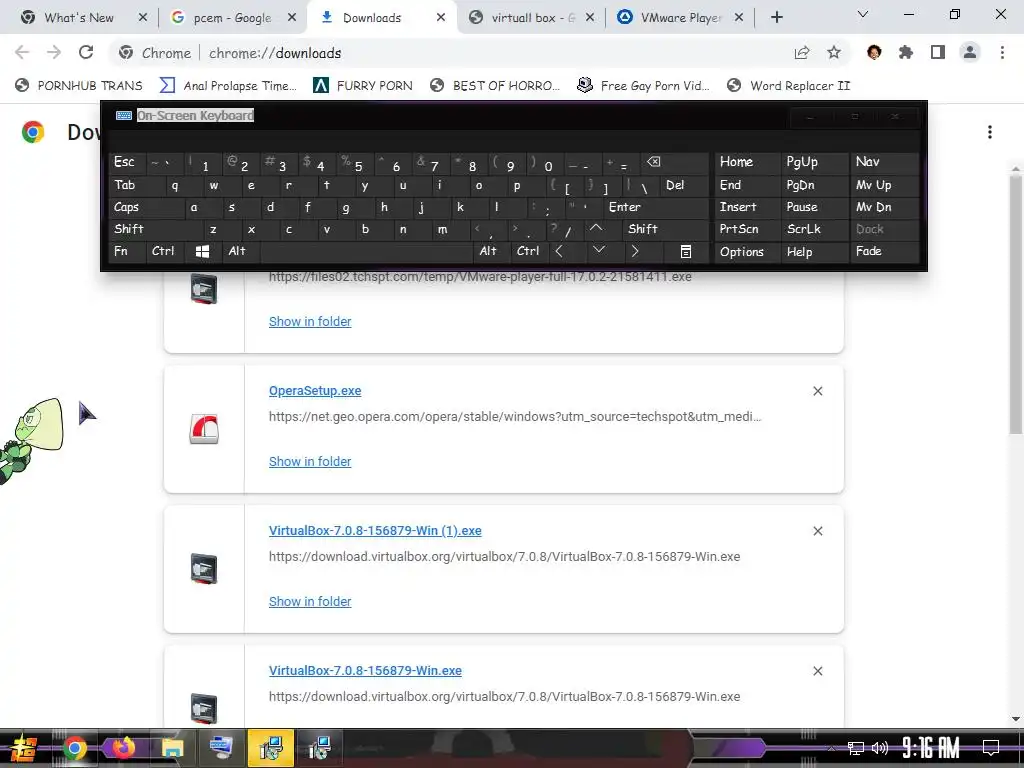This screenshot has height=768, width=1024.
Task: Remove OperaSetup.exe from downloads list
Action: (x=818, y=391)
